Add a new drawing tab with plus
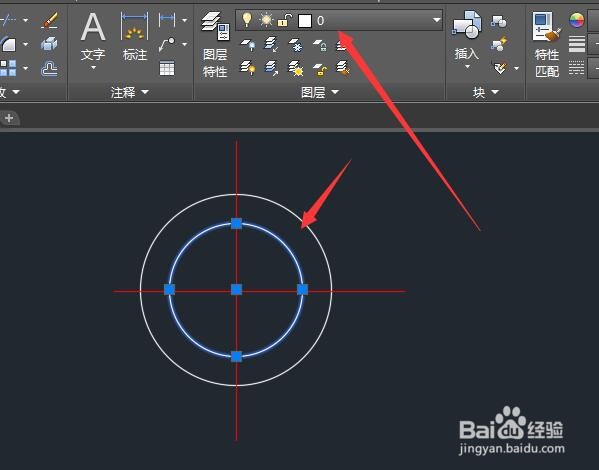Image resolution: width=599 pixels, height=470 pixels. (x=9, y=118)
